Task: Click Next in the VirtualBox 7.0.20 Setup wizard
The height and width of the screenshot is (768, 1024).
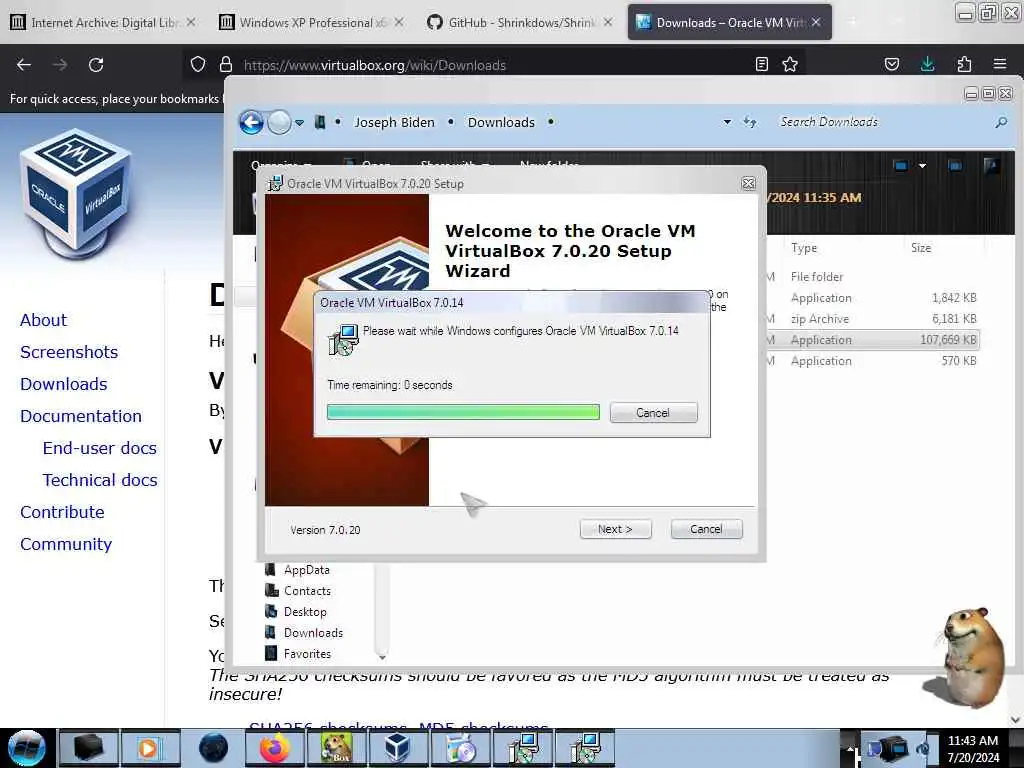Action: point(615,529)
